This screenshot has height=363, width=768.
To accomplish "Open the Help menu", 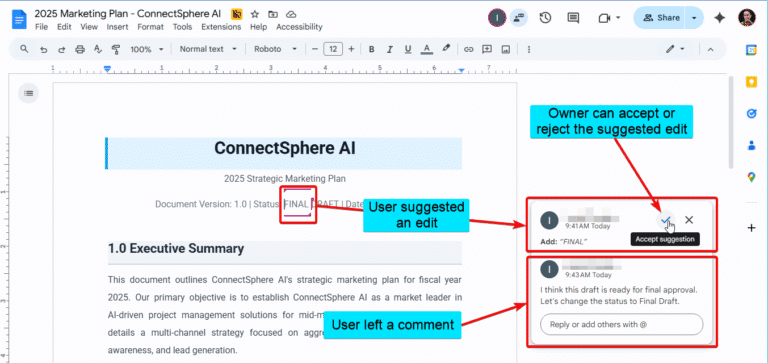I will coord(259,27).
